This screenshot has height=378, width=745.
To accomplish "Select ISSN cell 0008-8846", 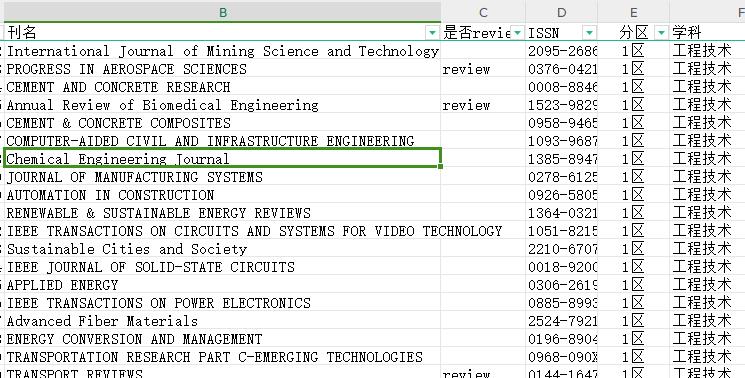I will tap(562, 87).
